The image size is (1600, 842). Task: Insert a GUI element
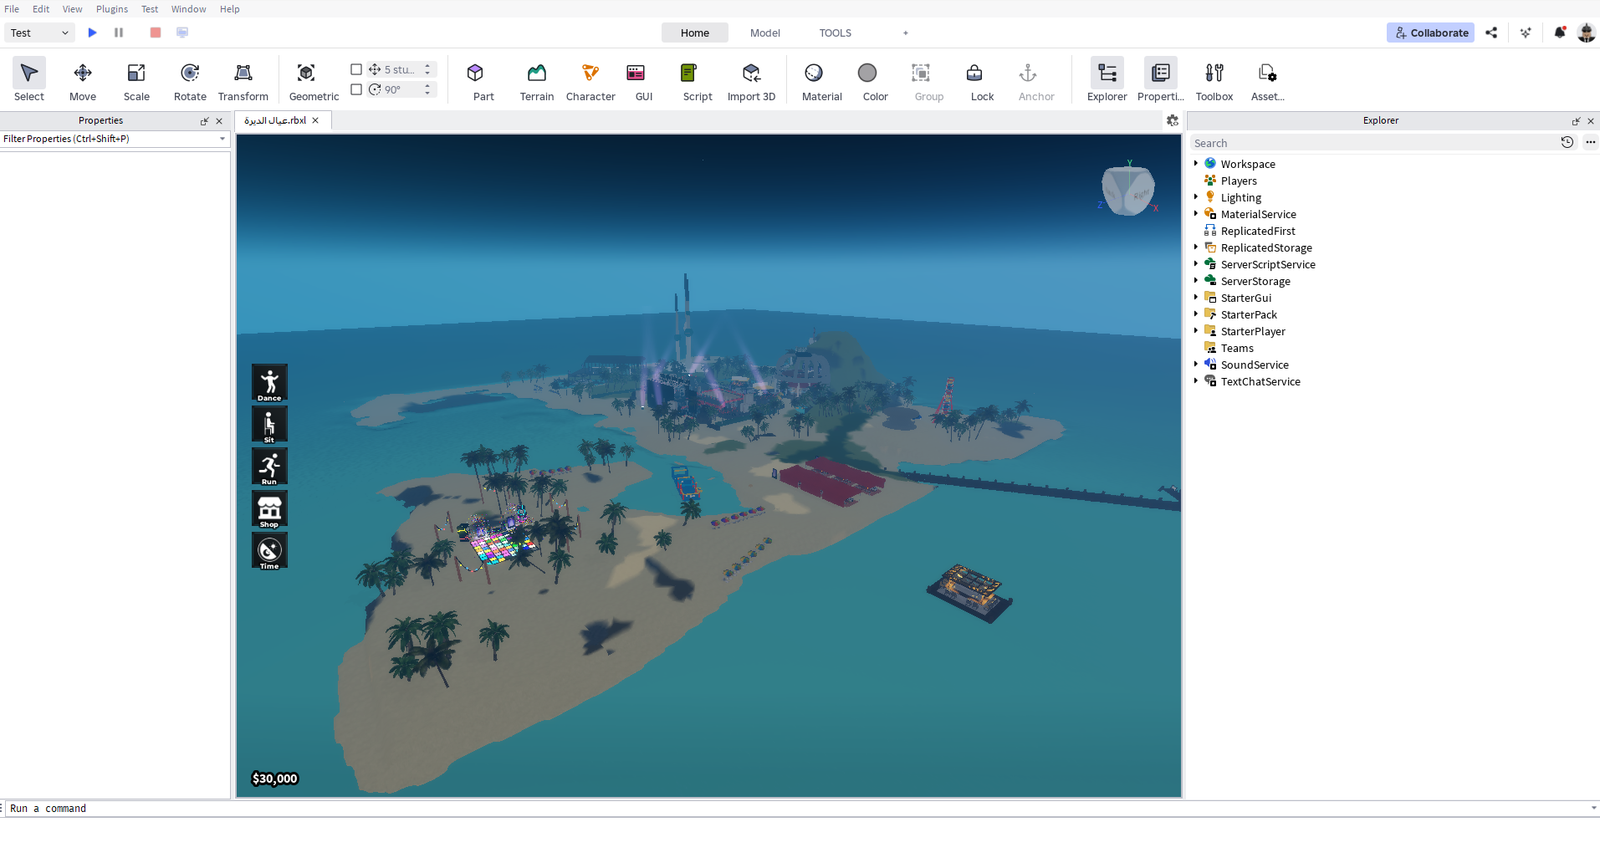(x=644, y=80)
